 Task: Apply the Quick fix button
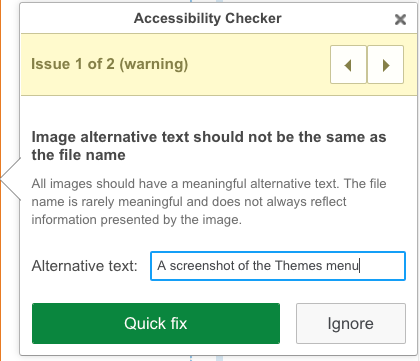[156, 323]
